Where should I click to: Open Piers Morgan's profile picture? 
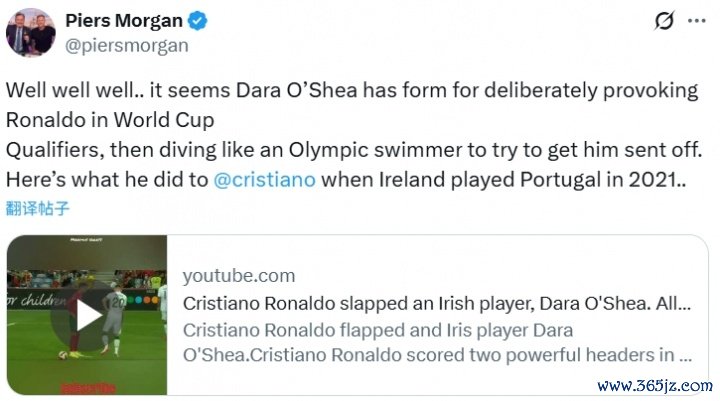coord(30,33)
